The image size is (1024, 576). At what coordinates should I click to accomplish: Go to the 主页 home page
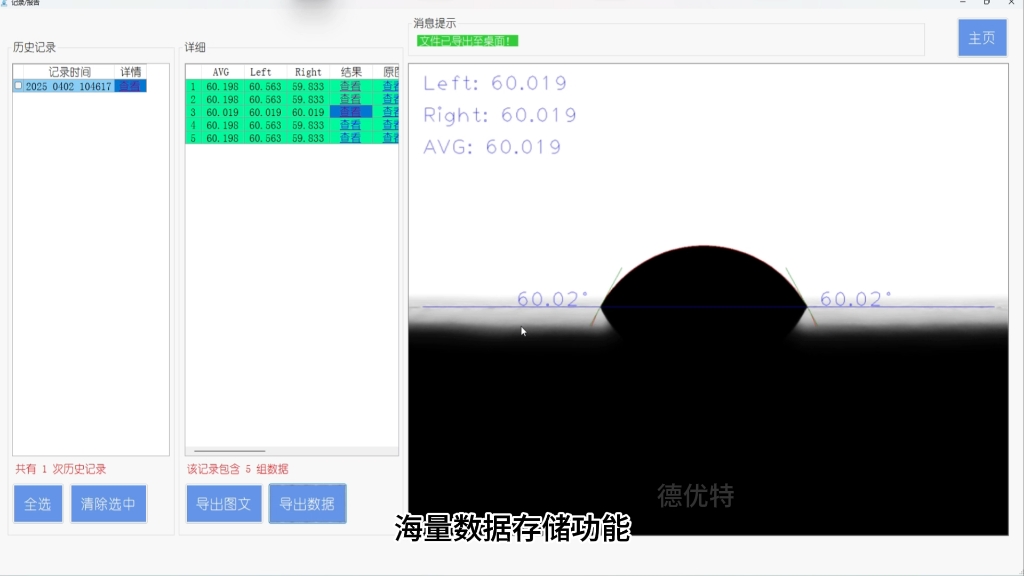(x=982, y=38)
